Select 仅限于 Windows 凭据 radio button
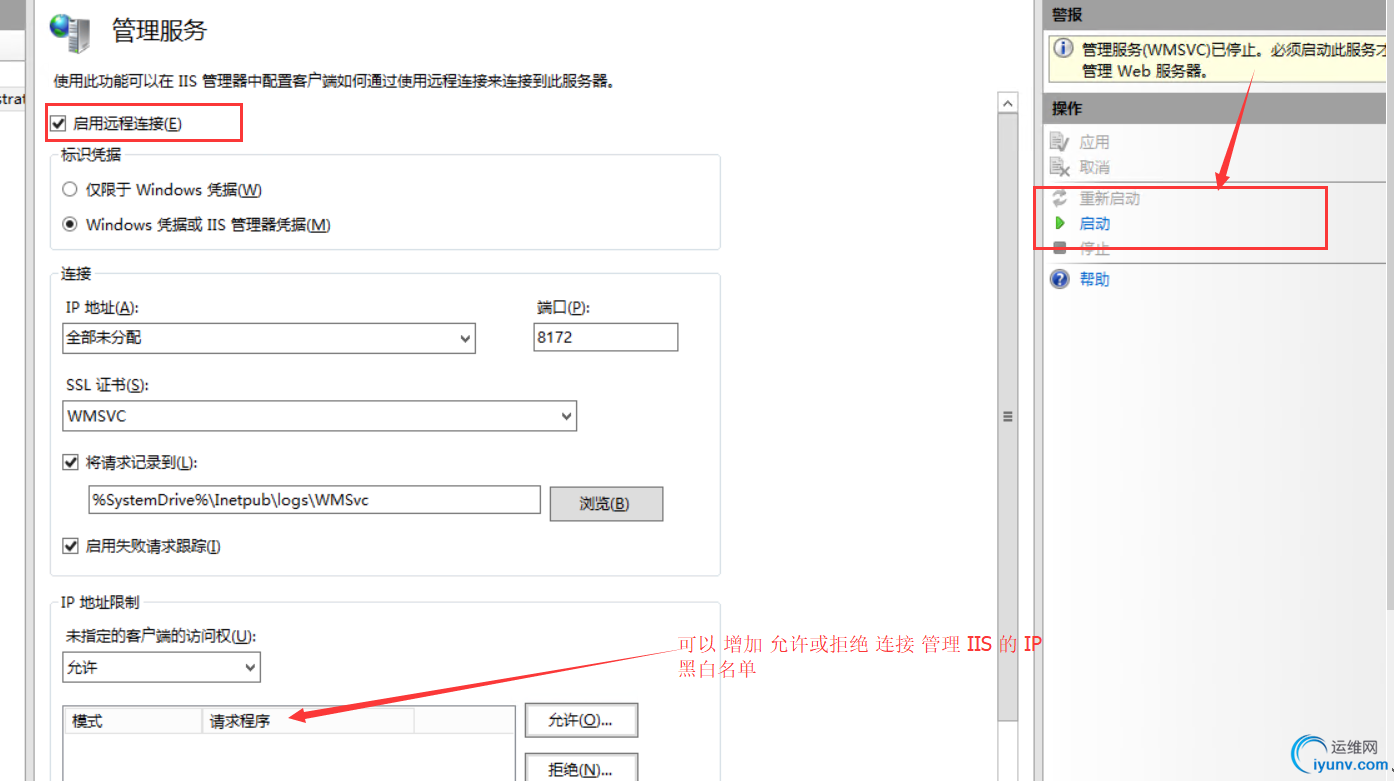Viewport: 1394px width, 781px height. coord(70,189)
